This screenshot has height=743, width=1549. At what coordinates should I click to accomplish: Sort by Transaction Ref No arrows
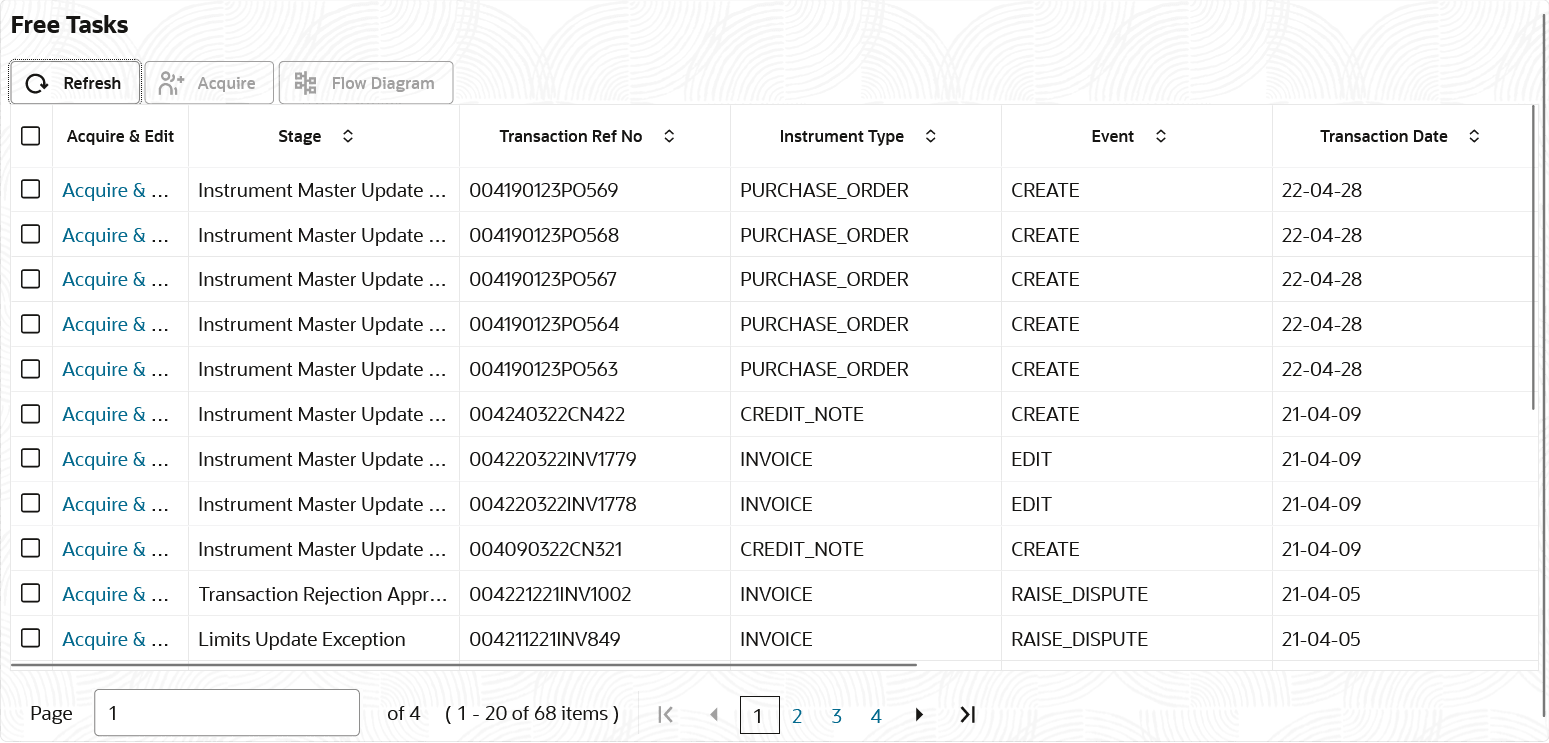point(670,136)
